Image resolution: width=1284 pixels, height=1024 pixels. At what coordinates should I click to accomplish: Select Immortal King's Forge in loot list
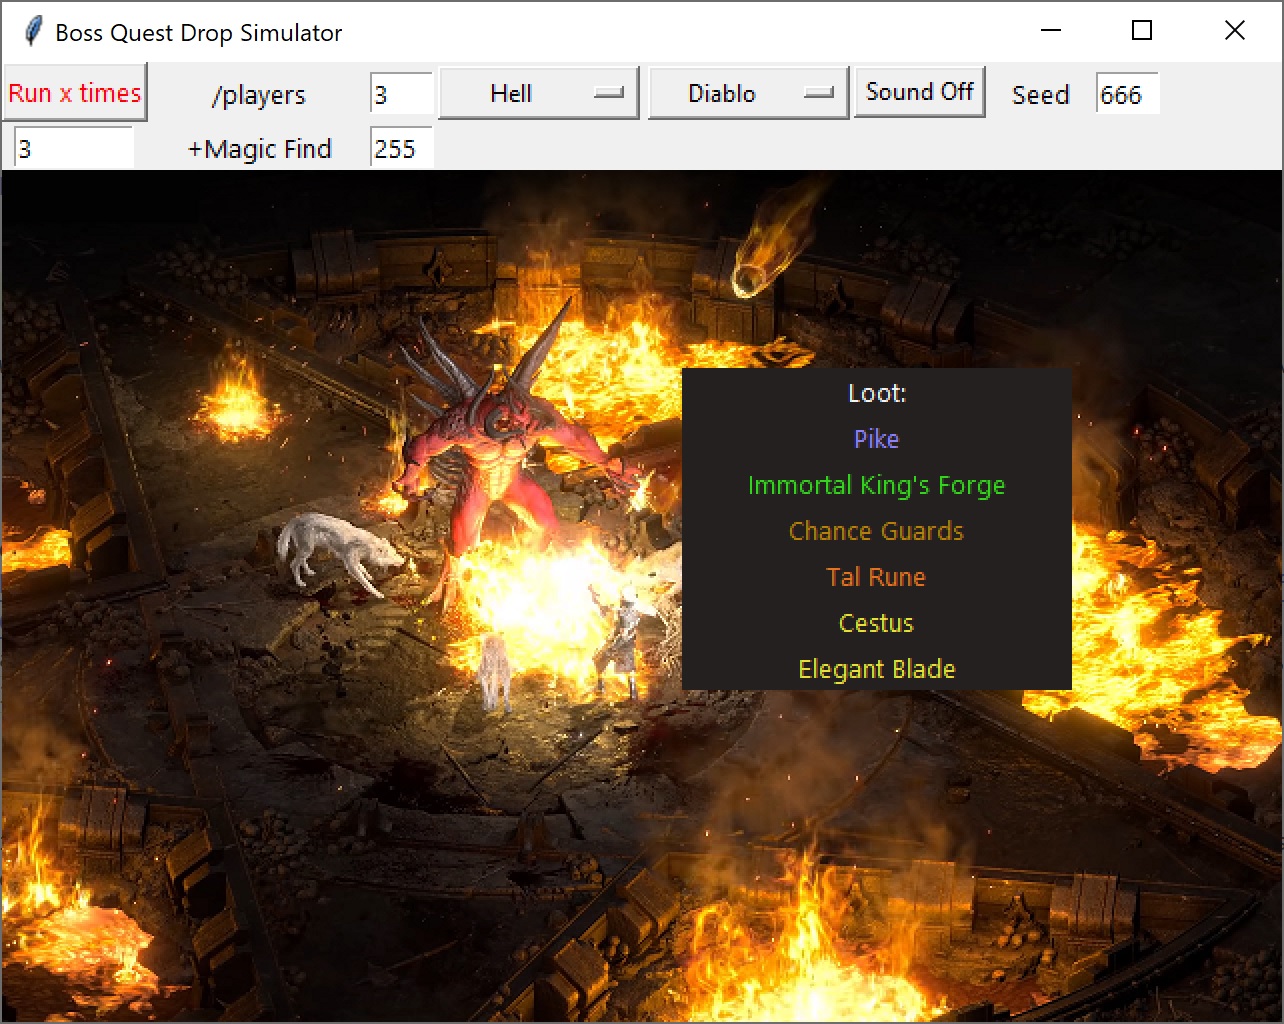click(x=876, y=485)
